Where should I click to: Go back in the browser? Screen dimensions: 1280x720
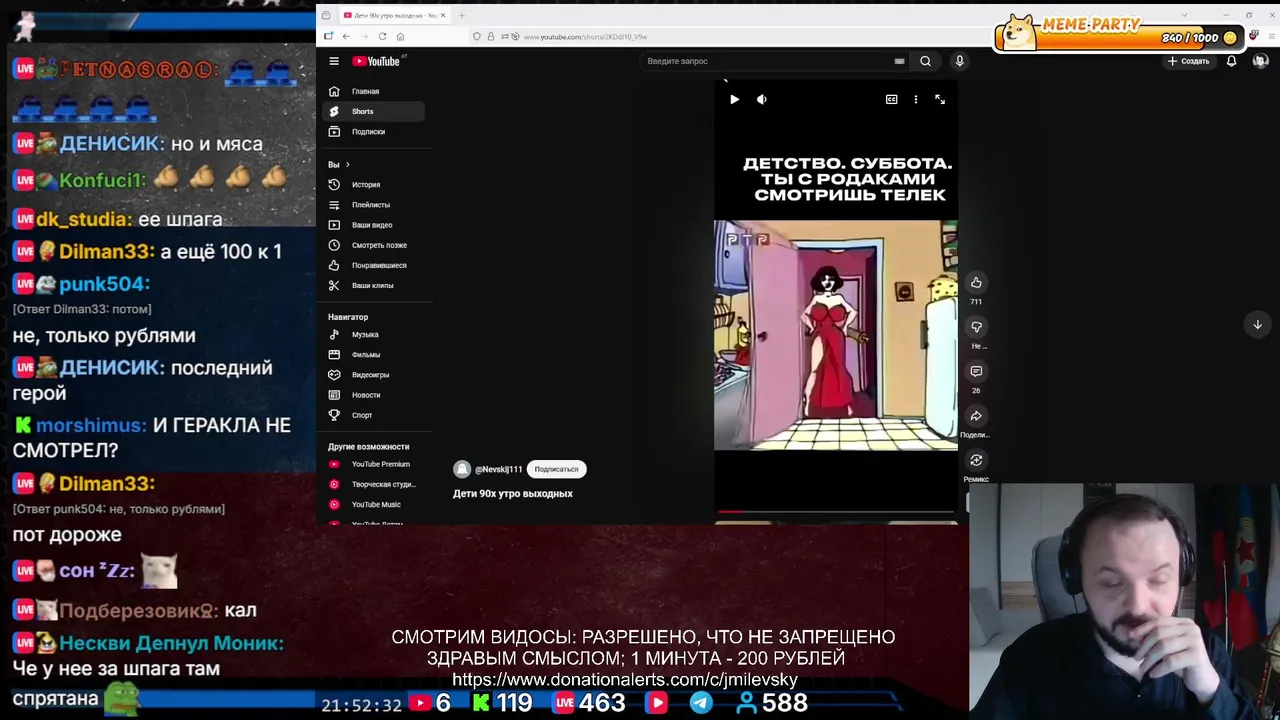(x=346, y=36)
